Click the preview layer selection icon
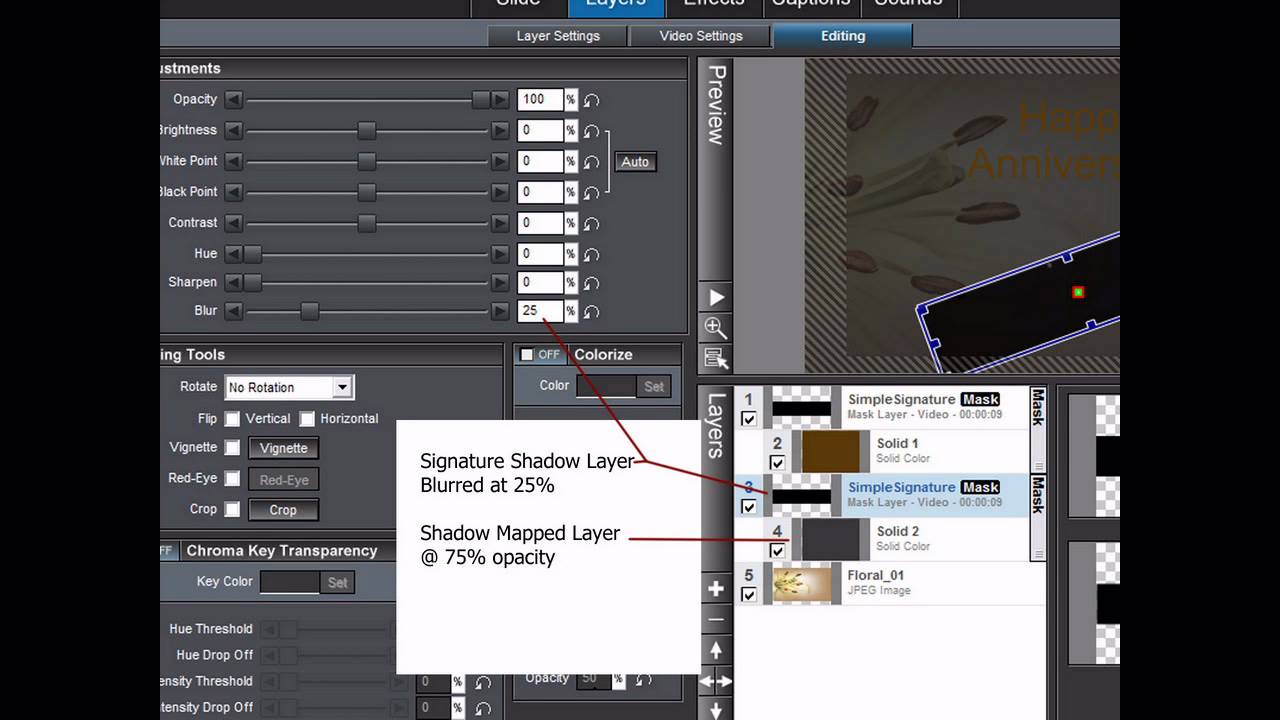Viewport: 1280px width, 720px height. point(716,358)
